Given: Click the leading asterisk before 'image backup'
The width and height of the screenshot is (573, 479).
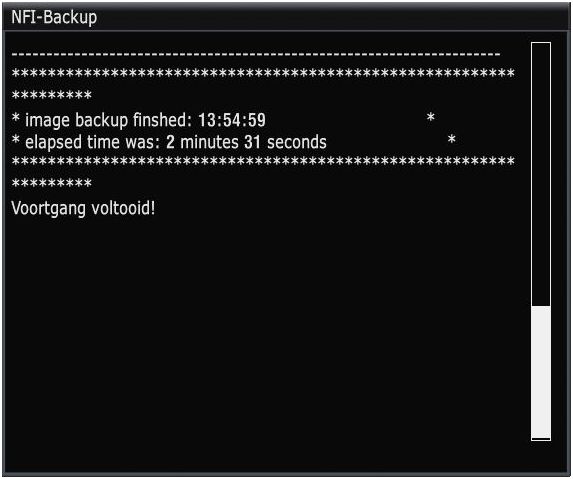Looking at the screenshot, I should coord(16,118).
